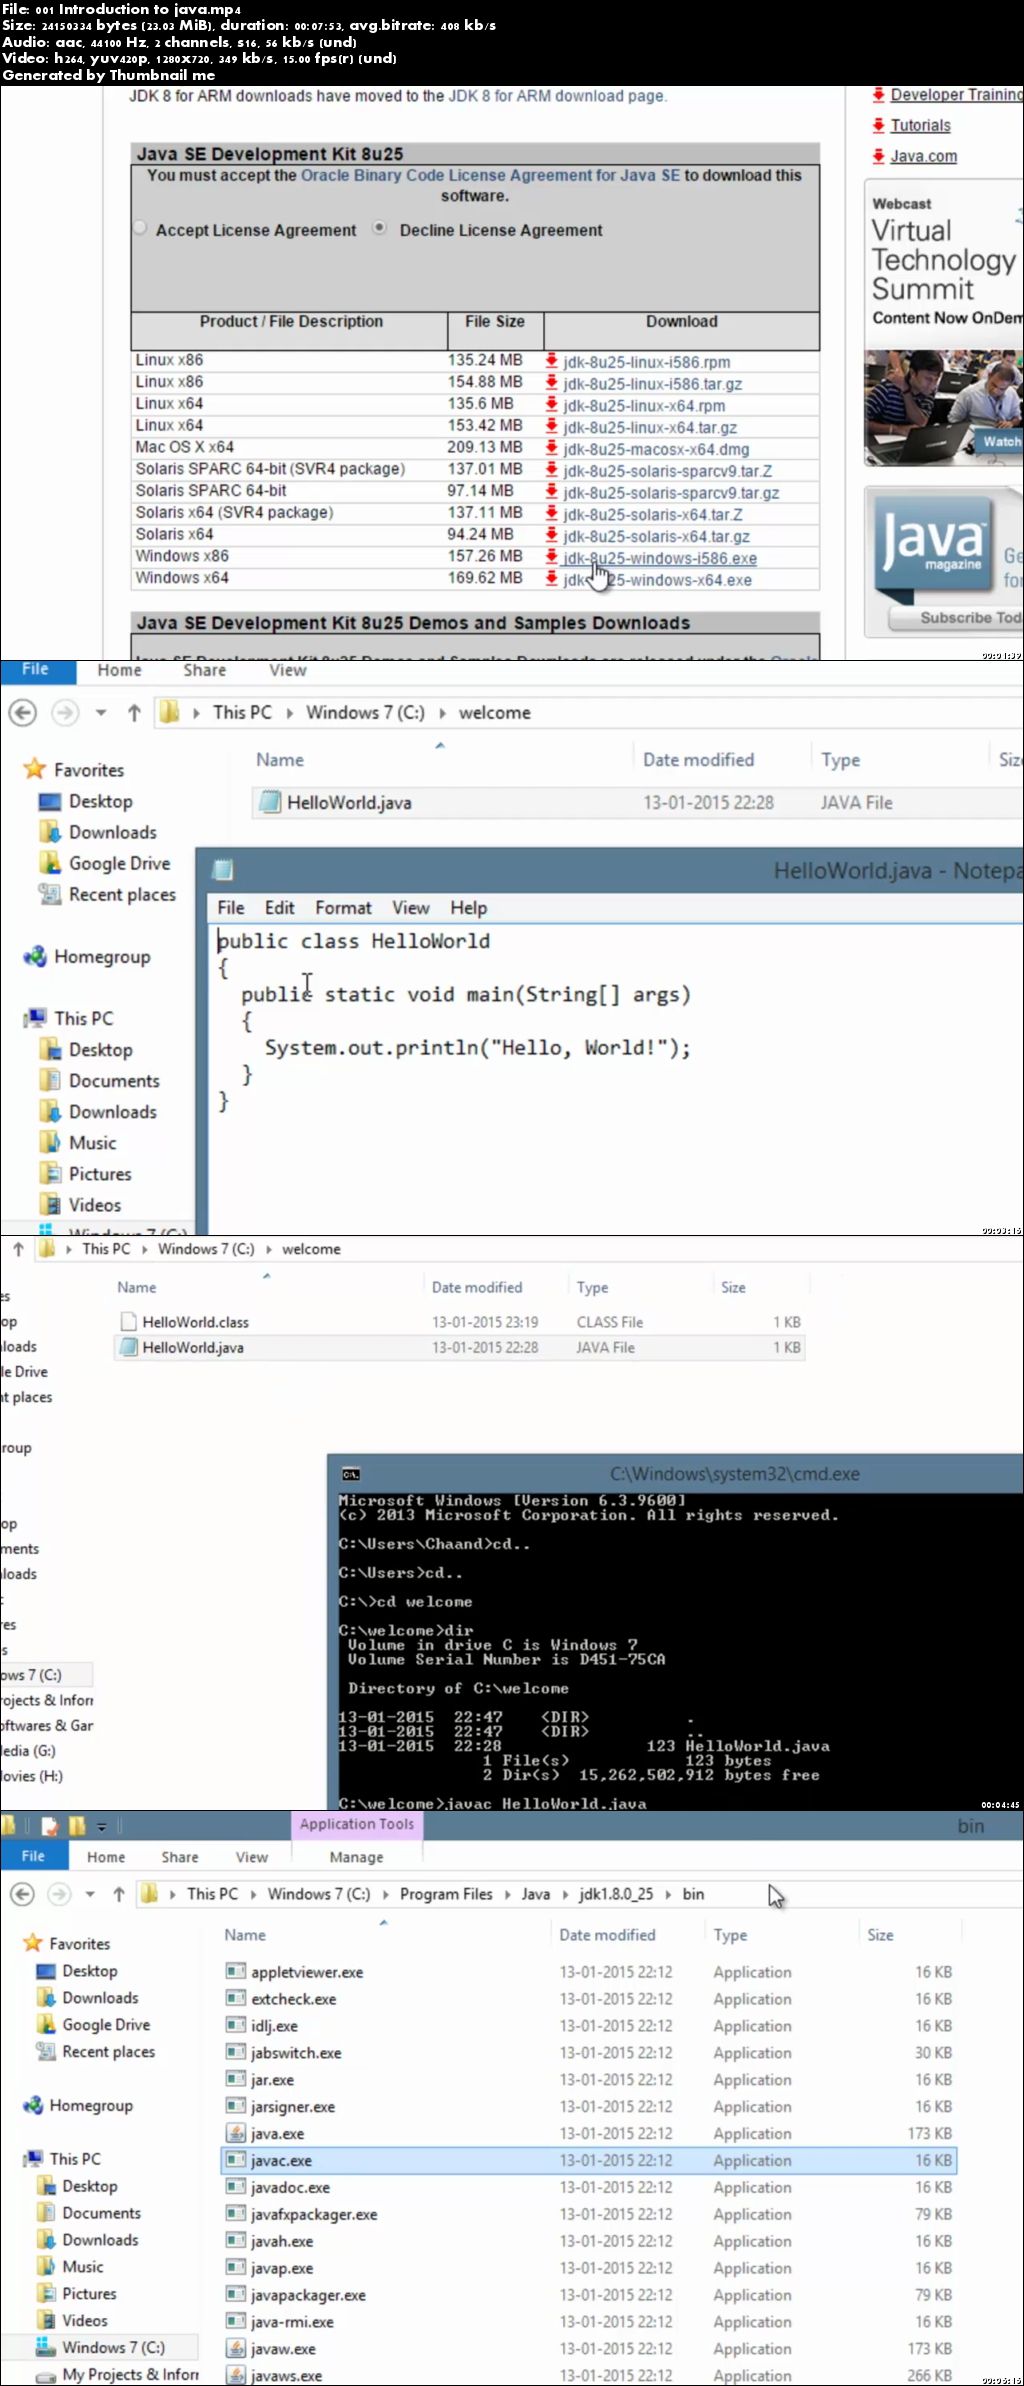Screen dimensions: 1024x2386
Task: Select Documents in bin window sidebar
Action: (101, 2213)
